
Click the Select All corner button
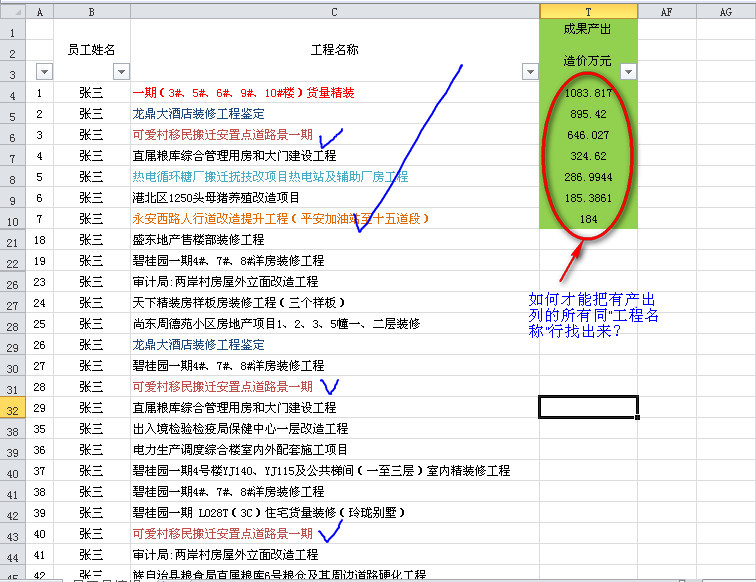(12, 11)
